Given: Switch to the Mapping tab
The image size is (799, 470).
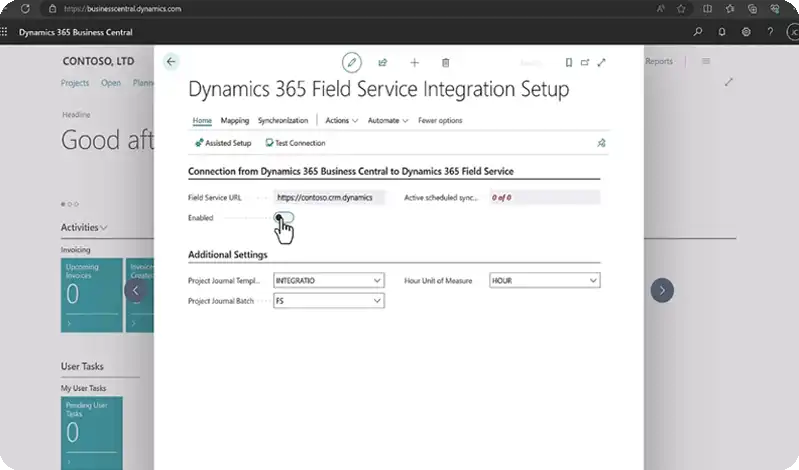Looking at the screenshot, I should point(235,120).
